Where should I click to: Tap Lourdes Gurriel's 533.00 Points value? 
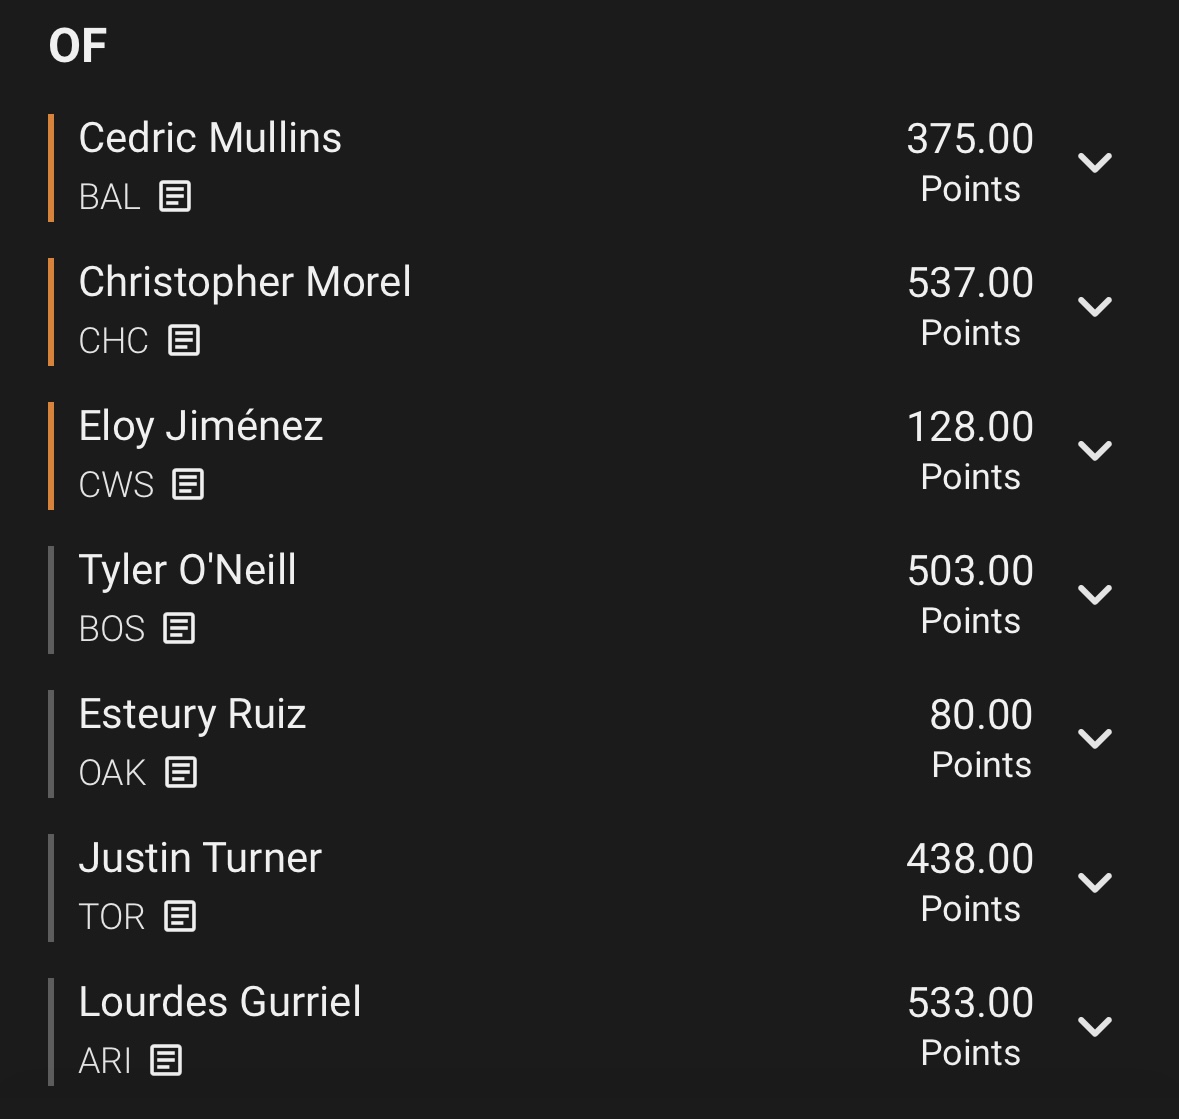970,1027
